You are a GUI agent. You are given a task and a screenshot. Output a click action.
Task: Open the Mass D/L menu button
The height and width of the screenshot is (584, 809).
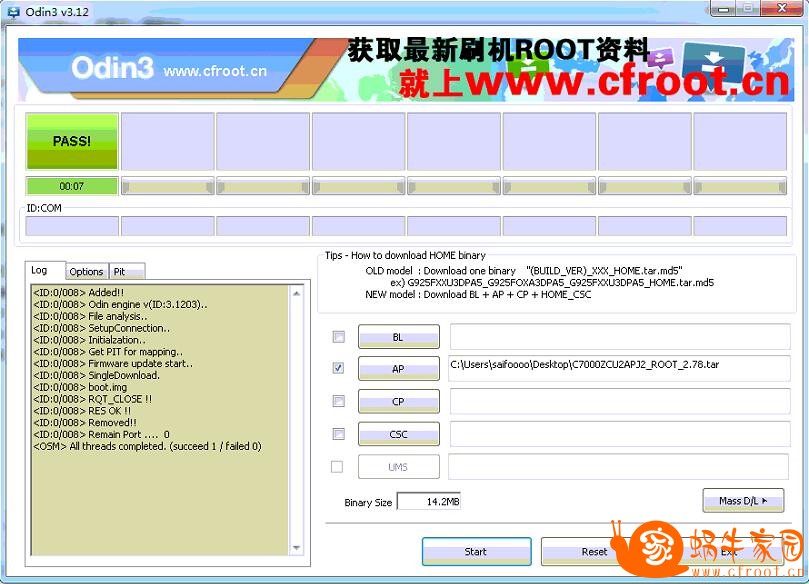click(743, 500)
